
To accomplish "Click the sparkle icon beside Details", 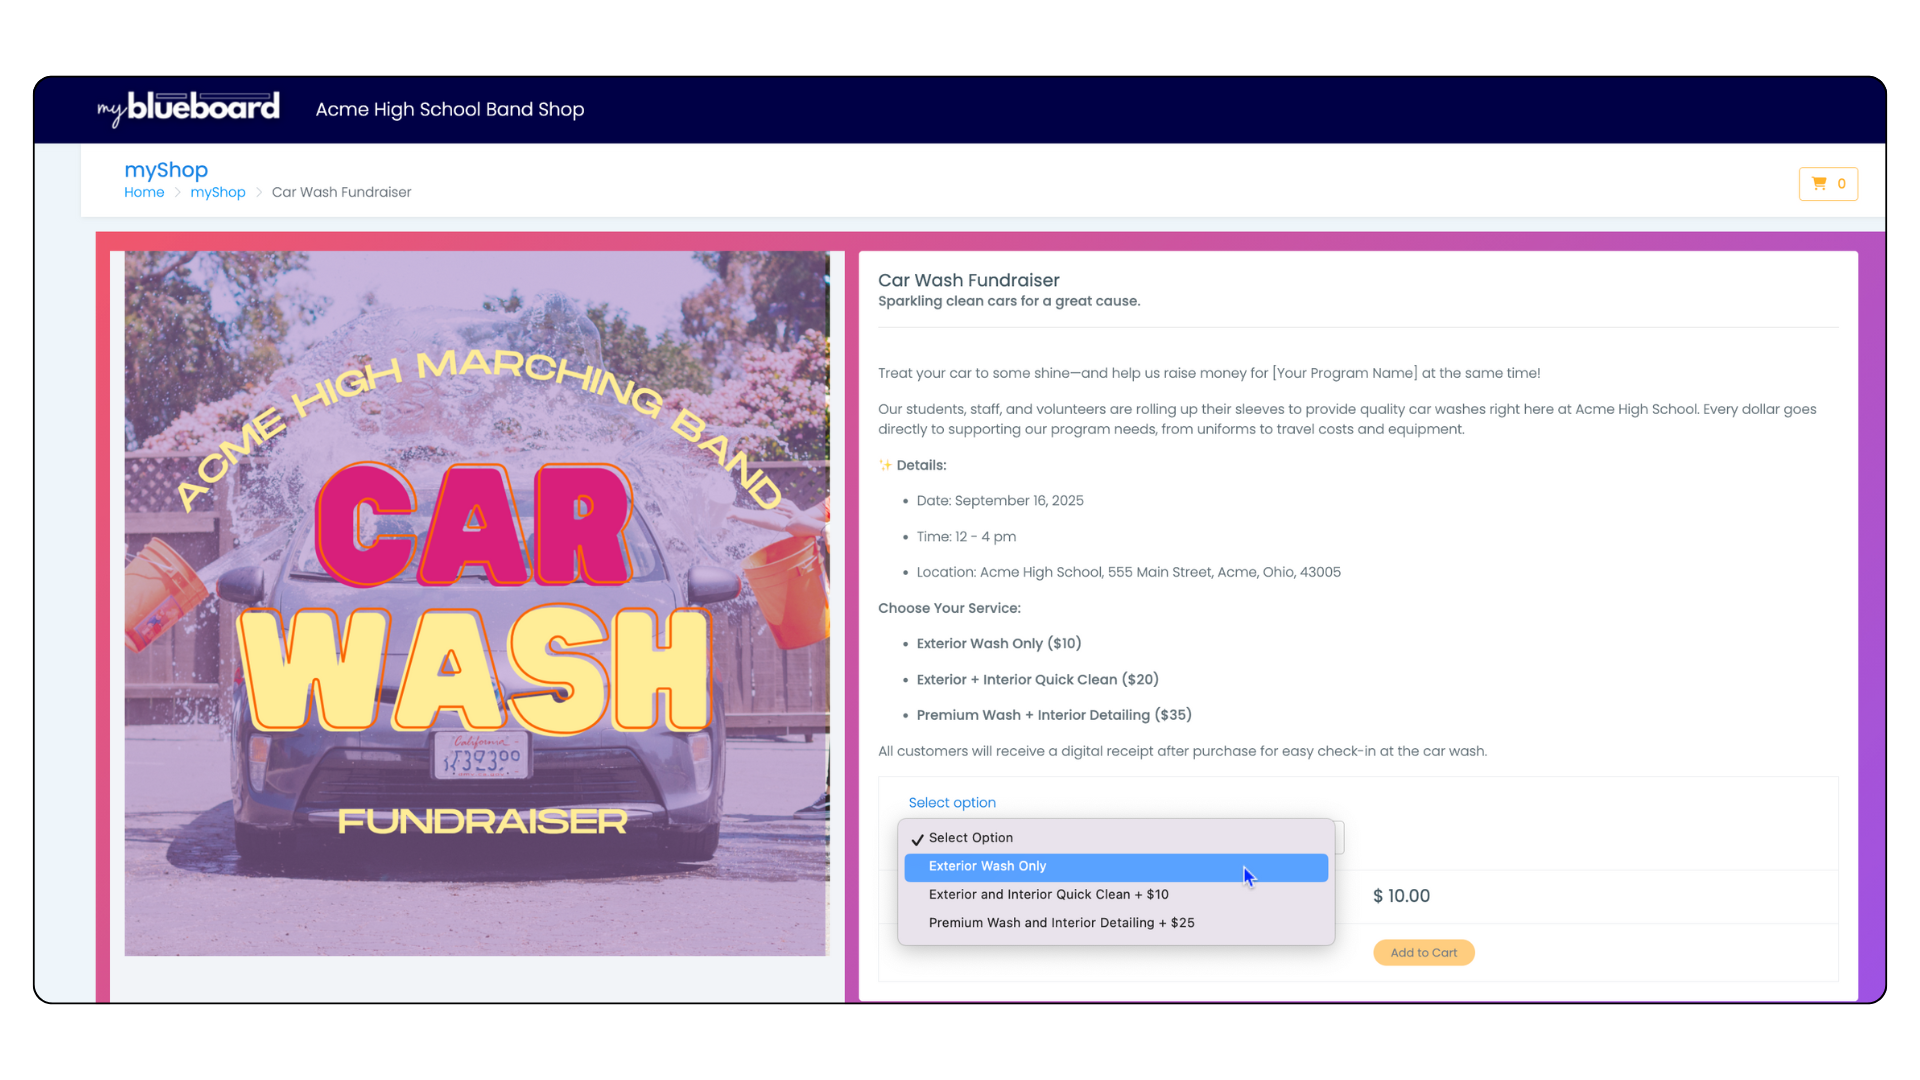I will tap(885, 465).
